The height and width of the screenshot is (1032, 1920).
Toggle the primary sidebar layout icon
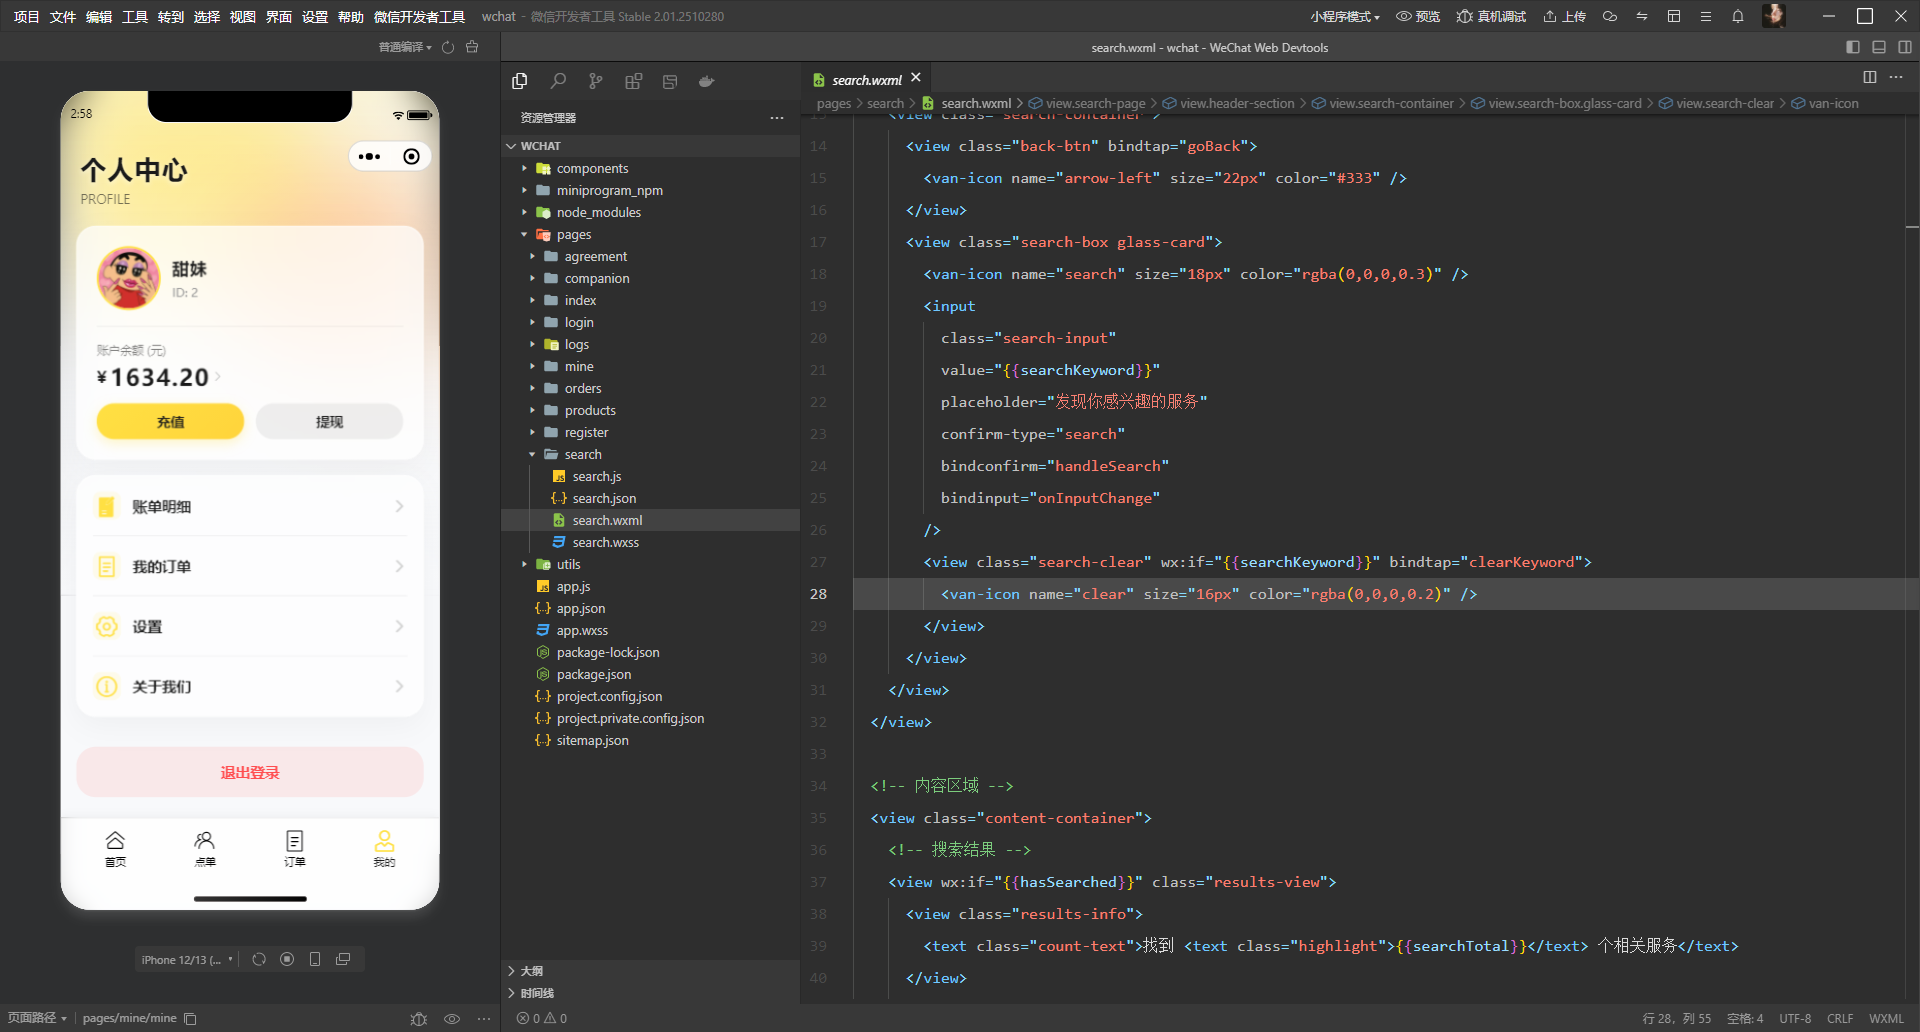[1852, 47]
